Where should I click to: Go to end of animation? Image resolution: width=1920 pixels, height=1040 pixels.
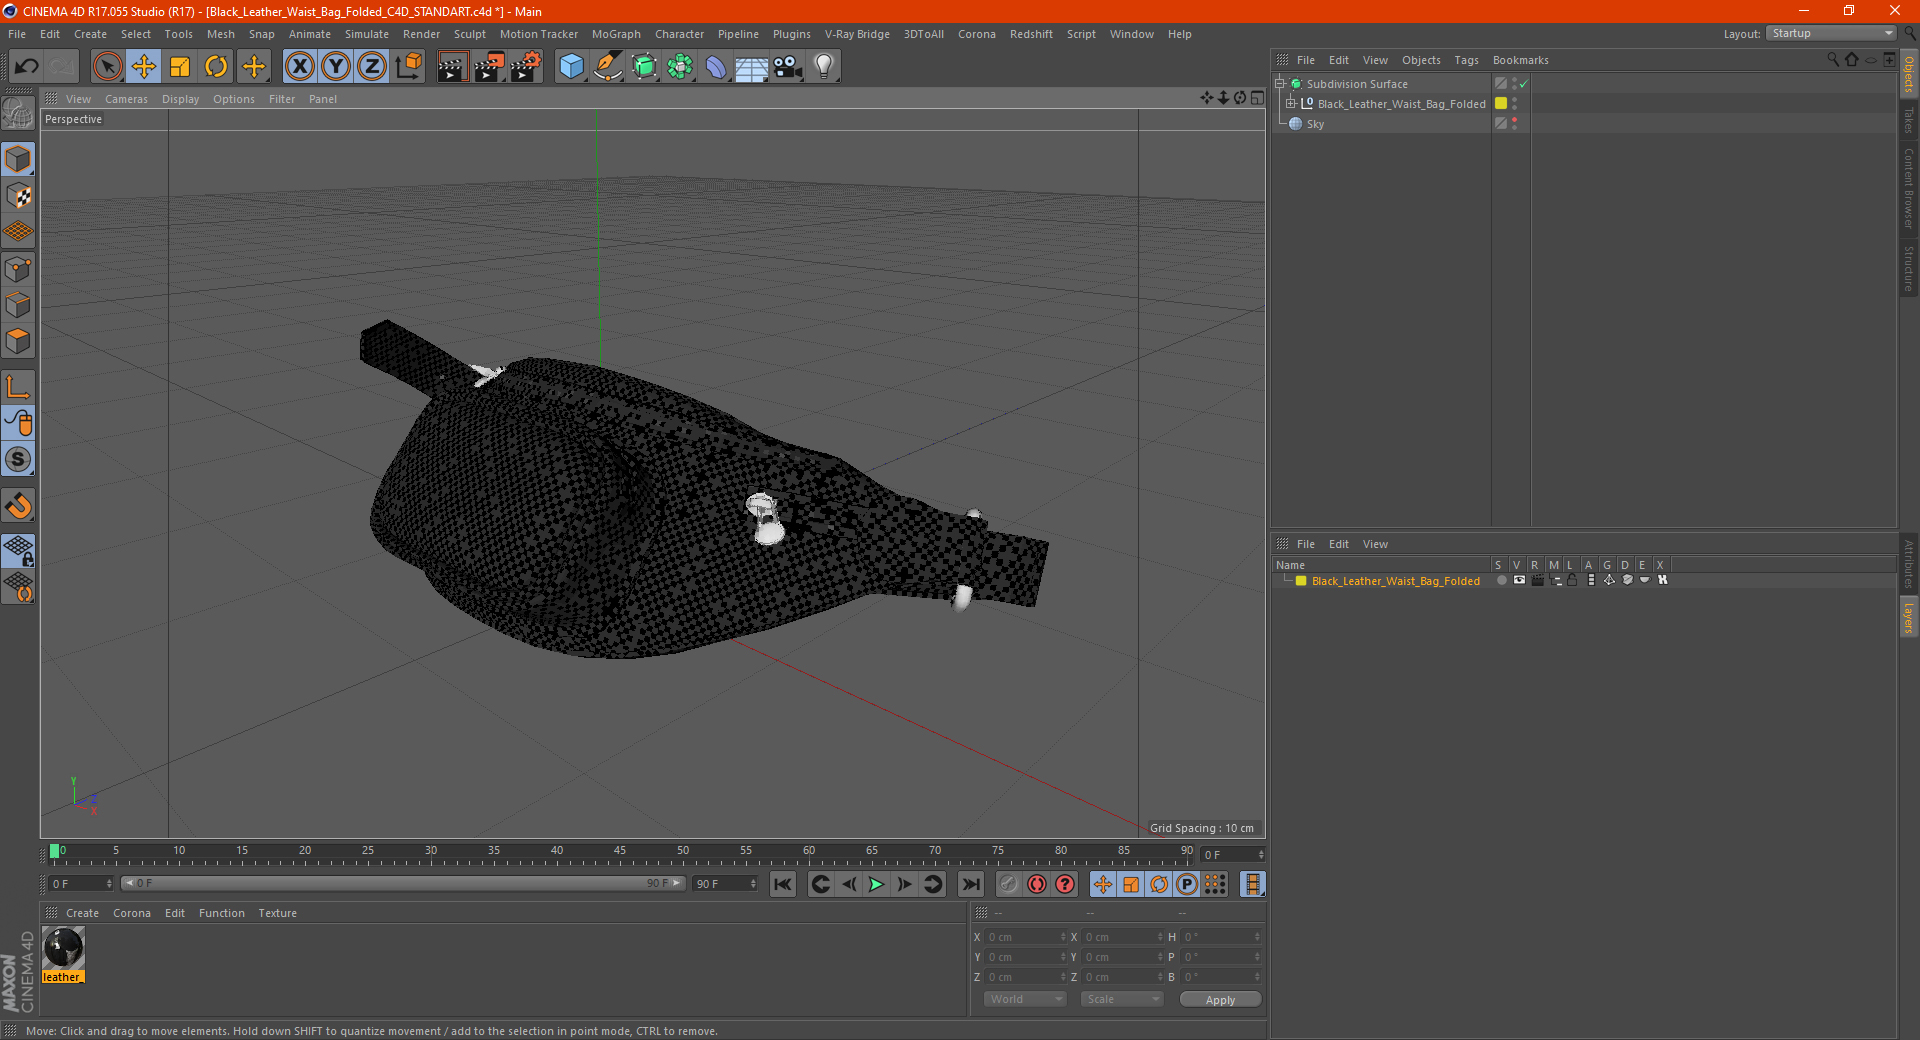point(970,884)
